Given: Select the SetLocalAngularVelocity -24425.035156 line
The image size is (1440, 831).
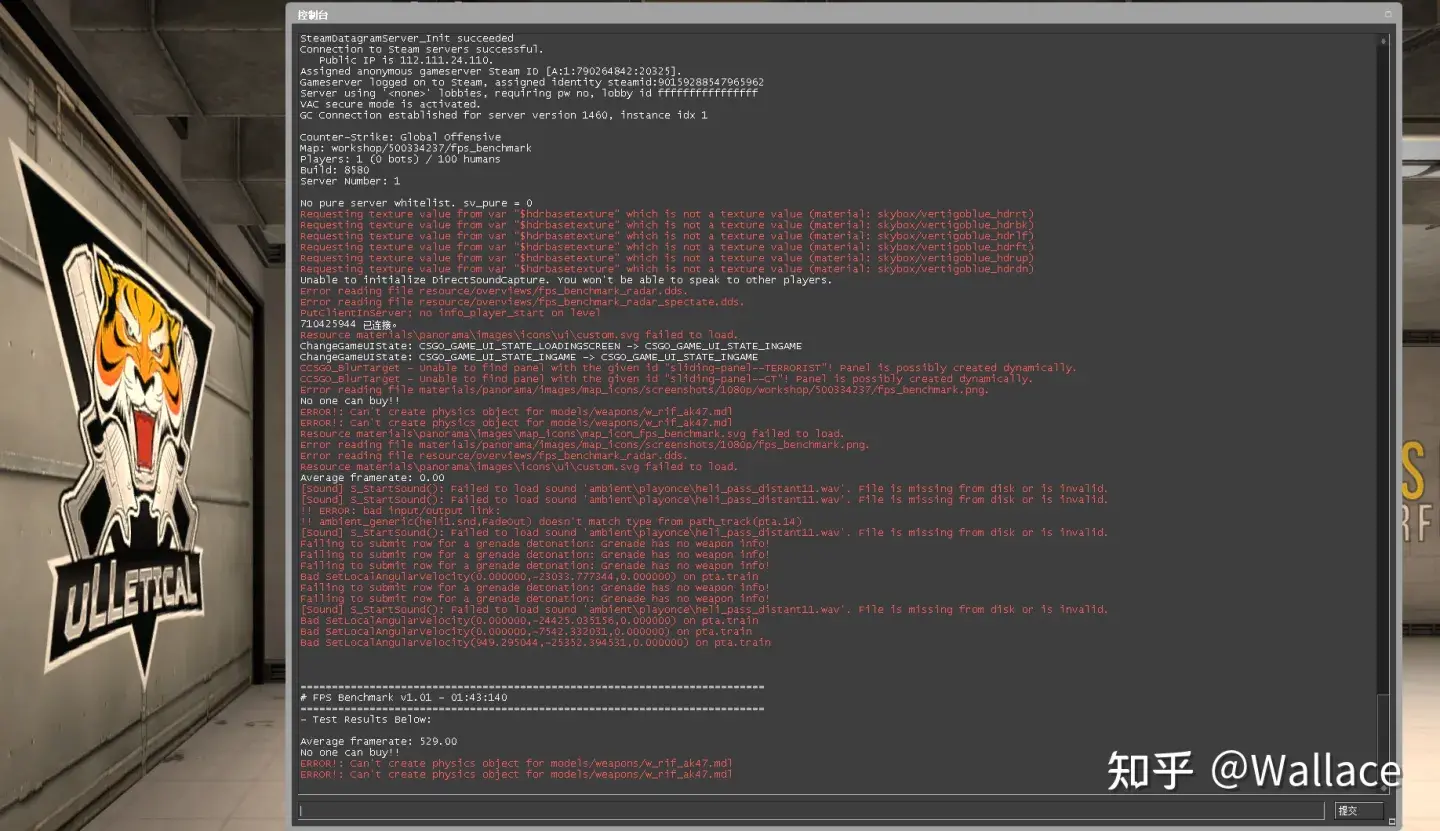Looking at the screenshot, I should click(529, 621).
